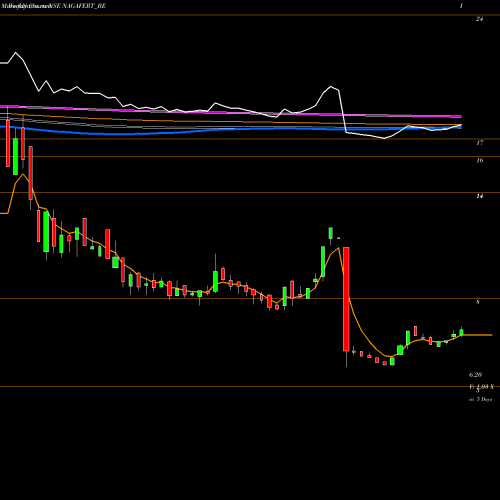Click the 6.20 price value

point(475,375)
